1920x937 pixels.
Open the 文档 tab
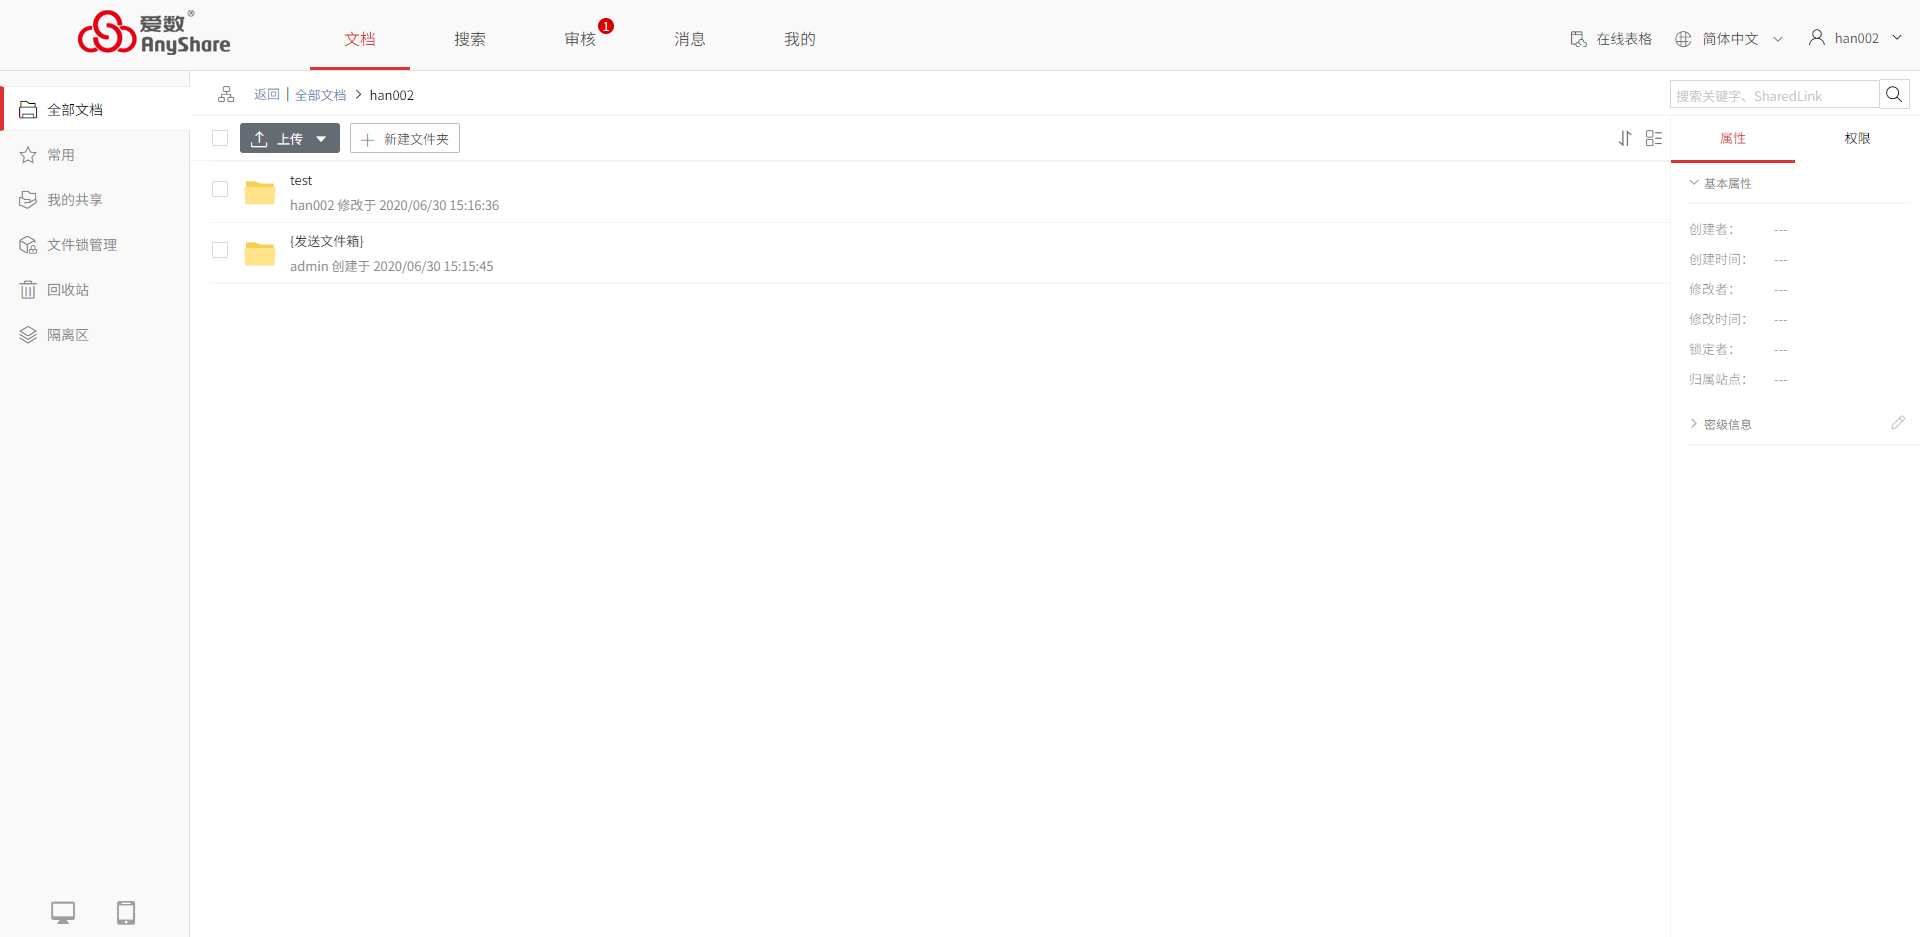click(360, 39)
